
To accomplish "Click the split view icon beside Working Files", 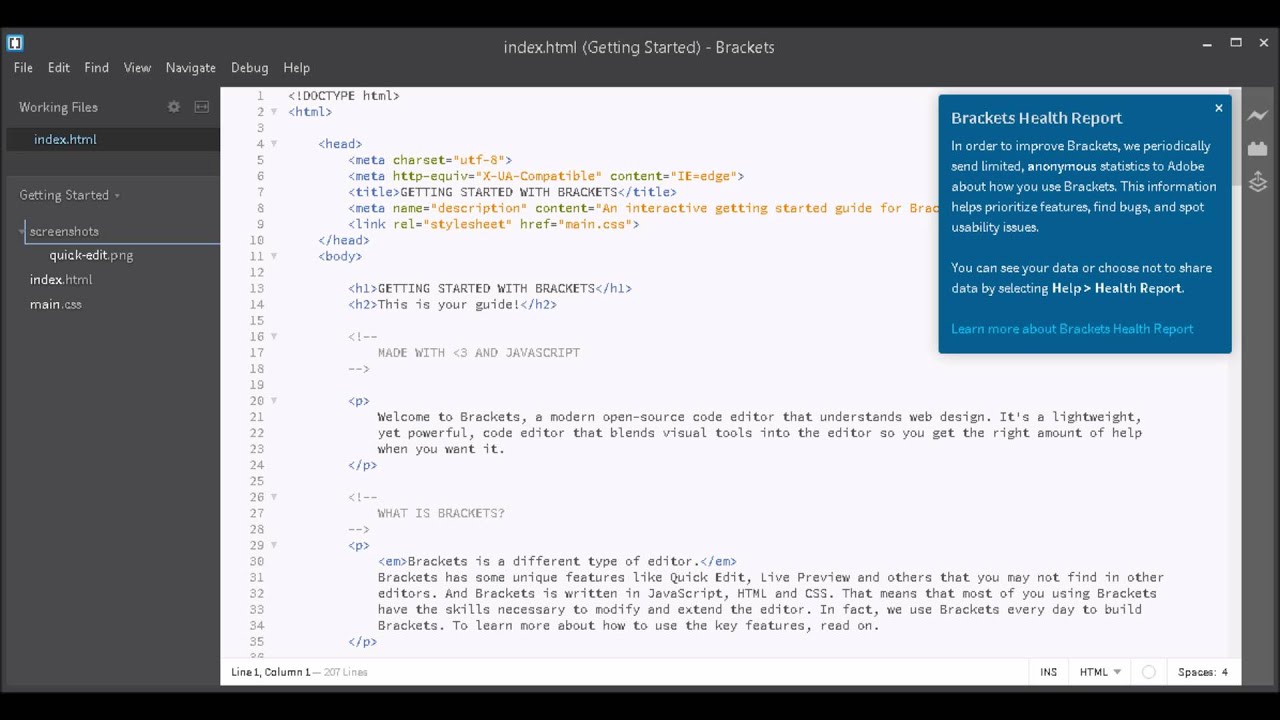I will [201, 107].
